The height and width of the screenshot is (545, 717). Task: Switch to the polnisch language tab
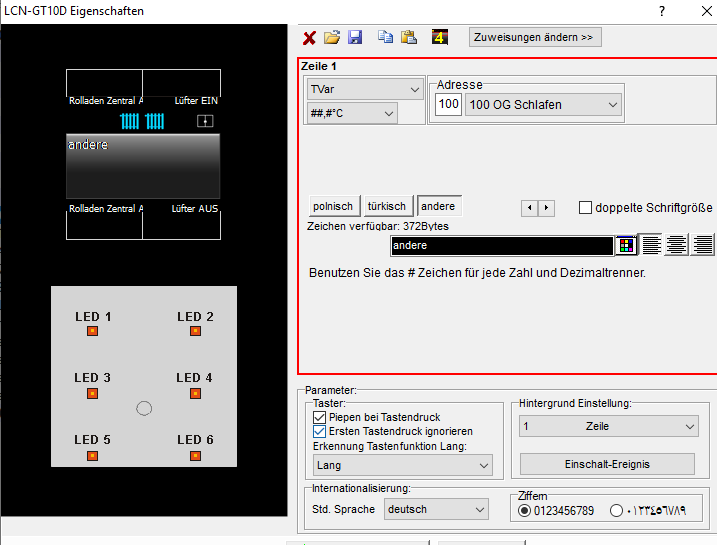click(x=333, y=206)
